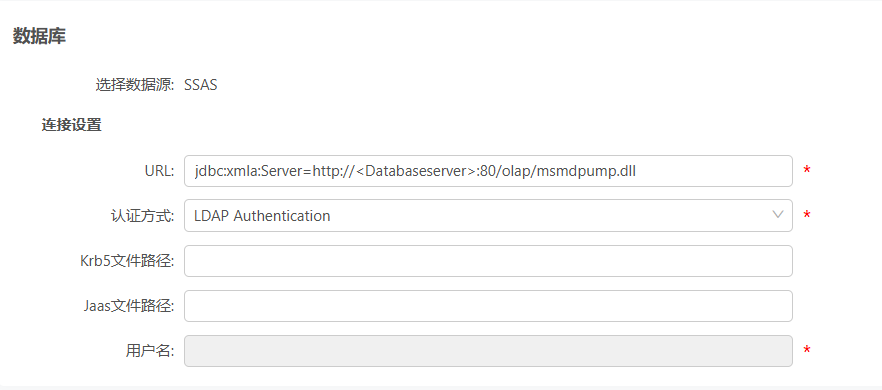Place cursor in the jdbc:xmla URL text
Viewport: 882px width, 390px height.
(415, 171)
